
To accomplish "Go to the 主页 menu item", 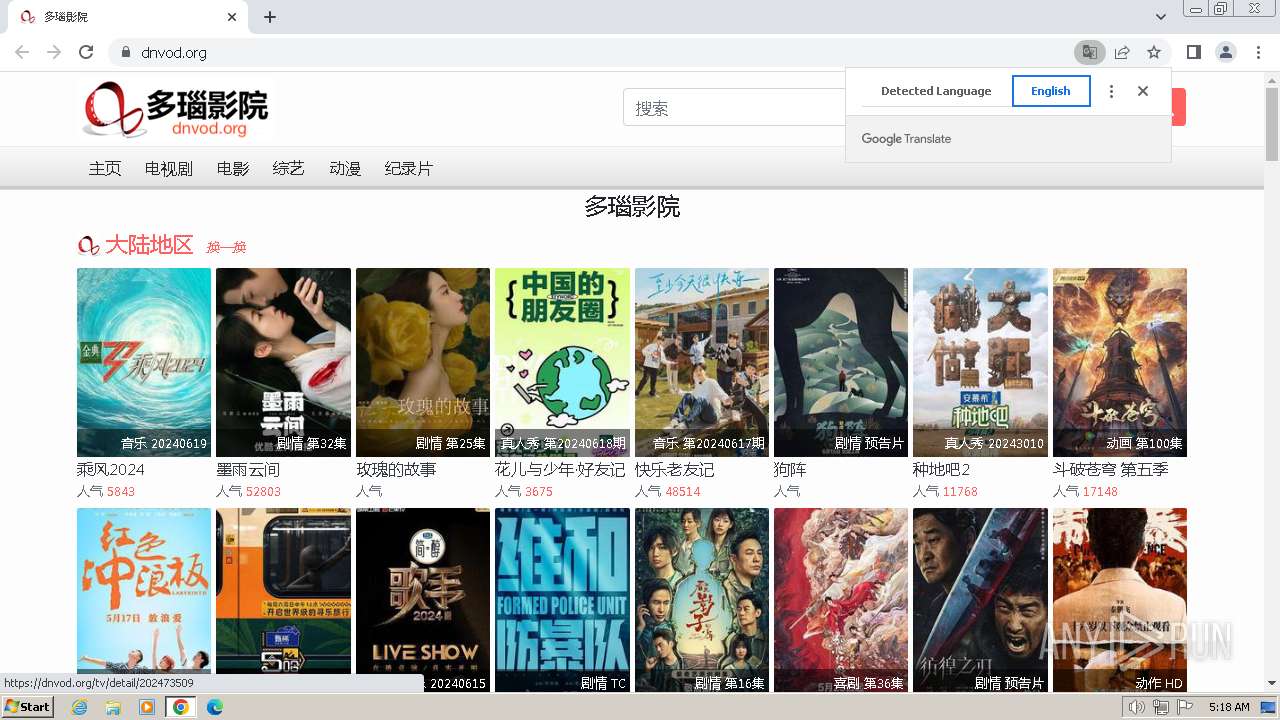I will [x=105, y=169].
